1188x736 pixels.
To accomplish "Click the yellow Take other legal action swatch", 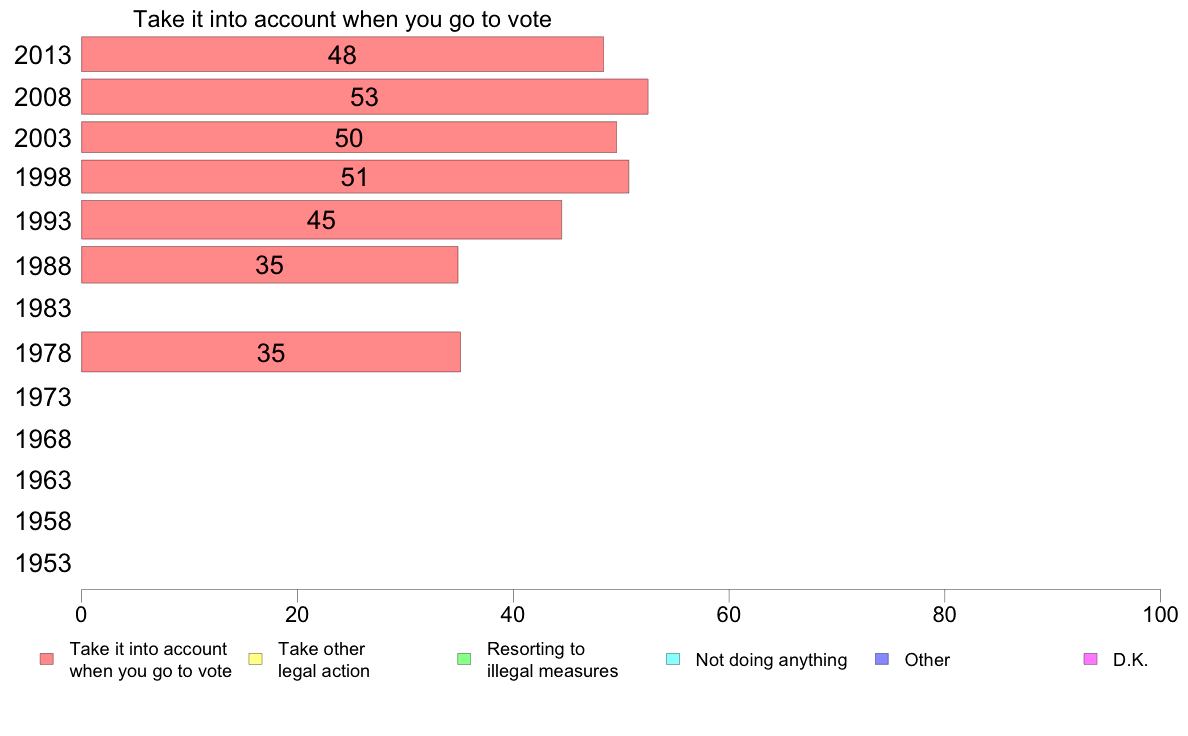I will [255, 659].
